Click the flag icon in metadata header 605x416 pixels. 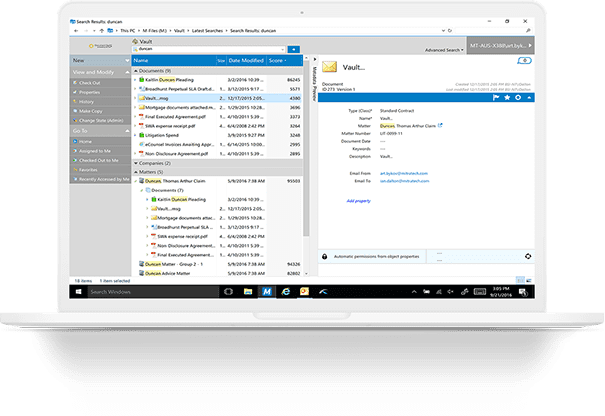[496, 98]
